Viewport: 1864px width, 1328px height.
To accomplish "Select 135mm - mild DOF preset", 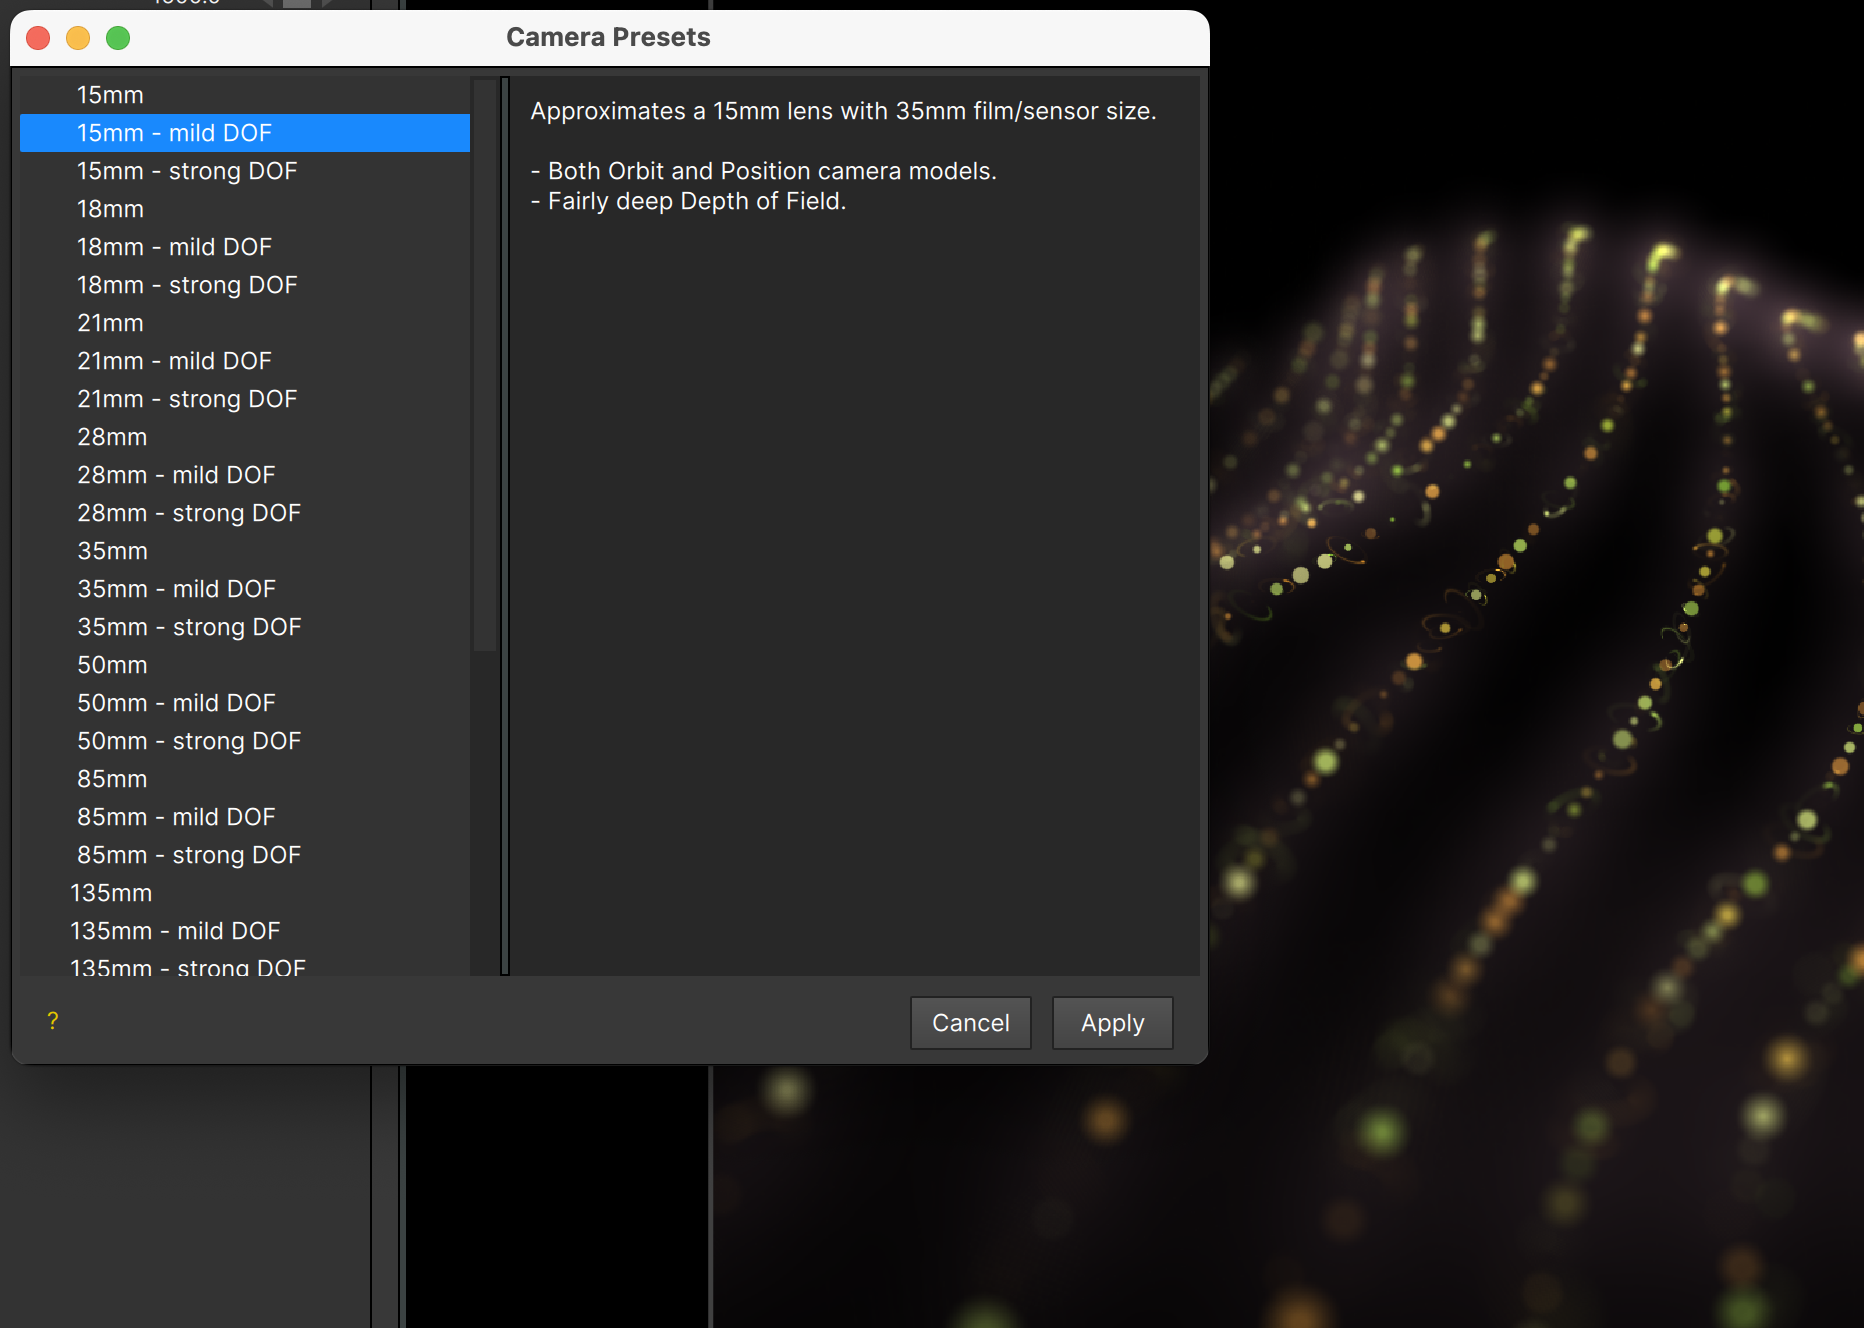I will [245, 931].
